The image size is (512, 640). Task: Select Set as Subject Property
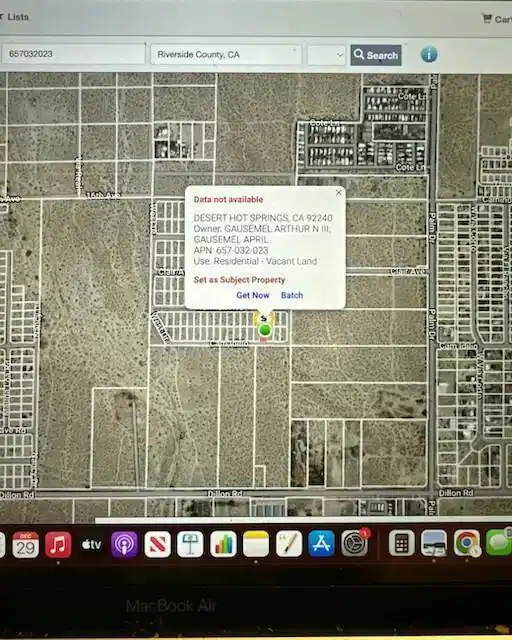[x=239, y=280]
